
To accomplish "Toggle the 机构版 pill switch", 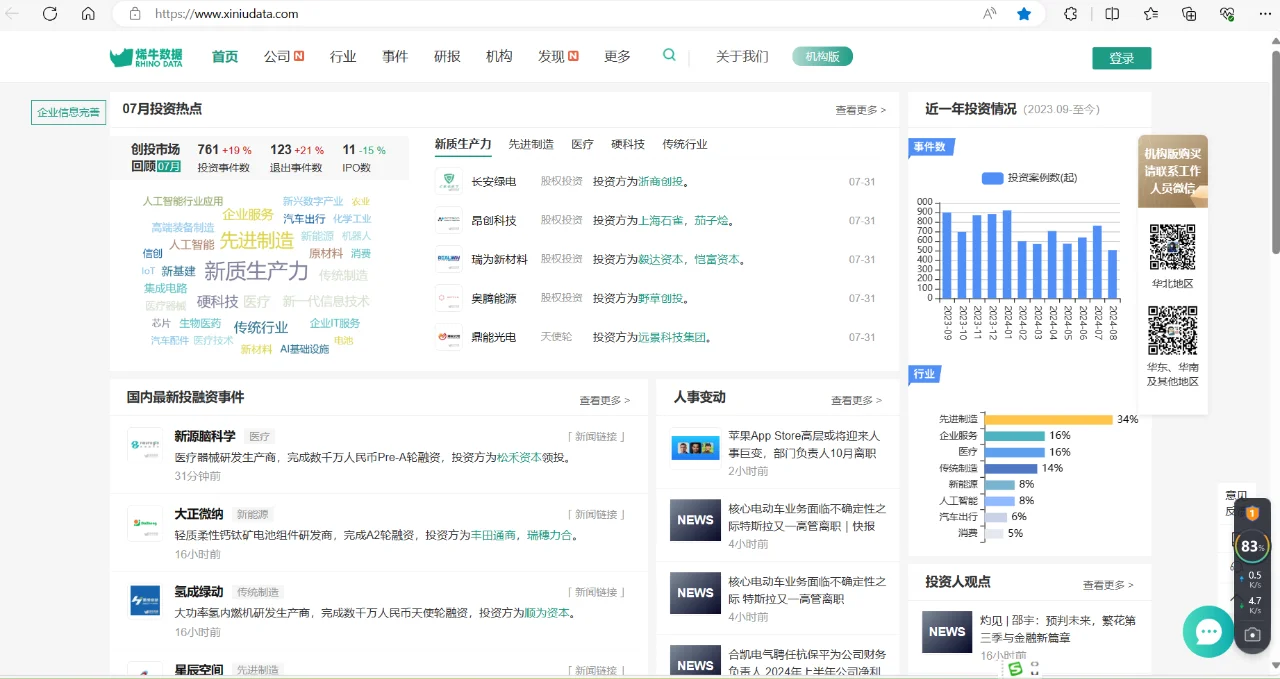I will click(x=822, y=56).
